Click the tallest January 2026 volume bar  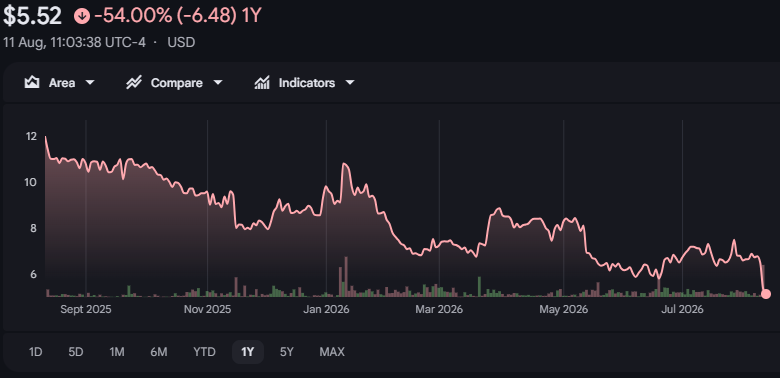click(346, 277)
